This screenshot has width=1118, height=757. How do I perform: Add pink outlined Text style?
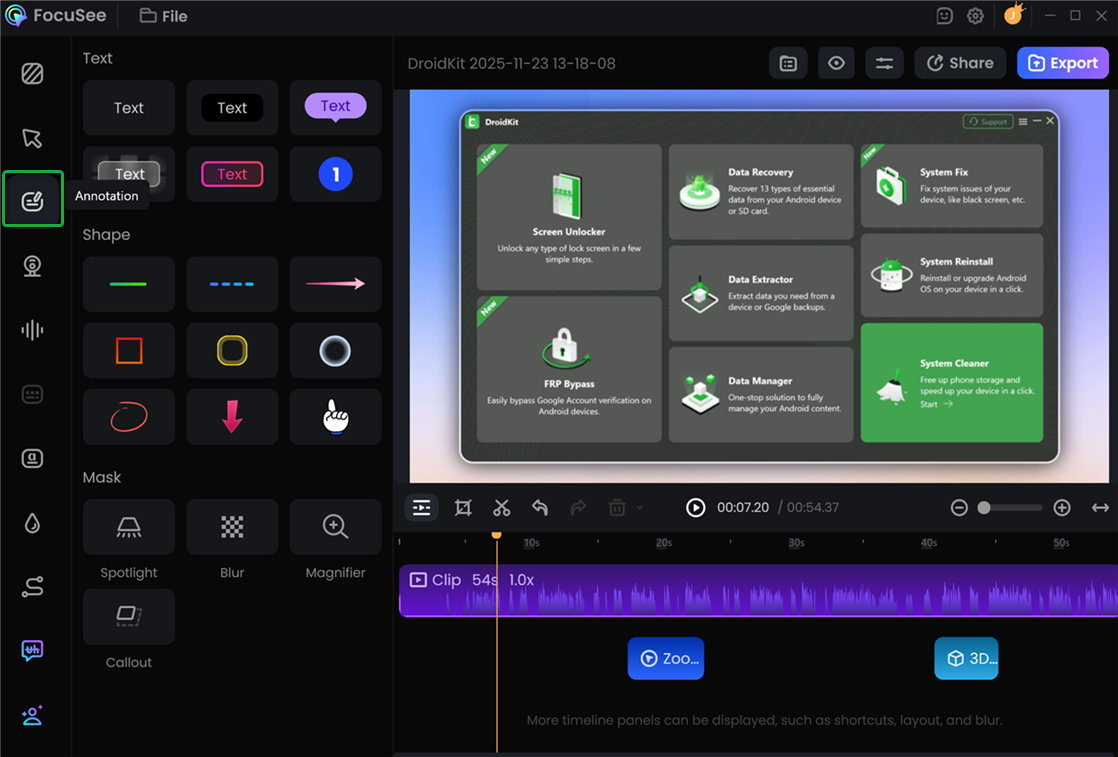pyautogui.click(x=232, y=174)
